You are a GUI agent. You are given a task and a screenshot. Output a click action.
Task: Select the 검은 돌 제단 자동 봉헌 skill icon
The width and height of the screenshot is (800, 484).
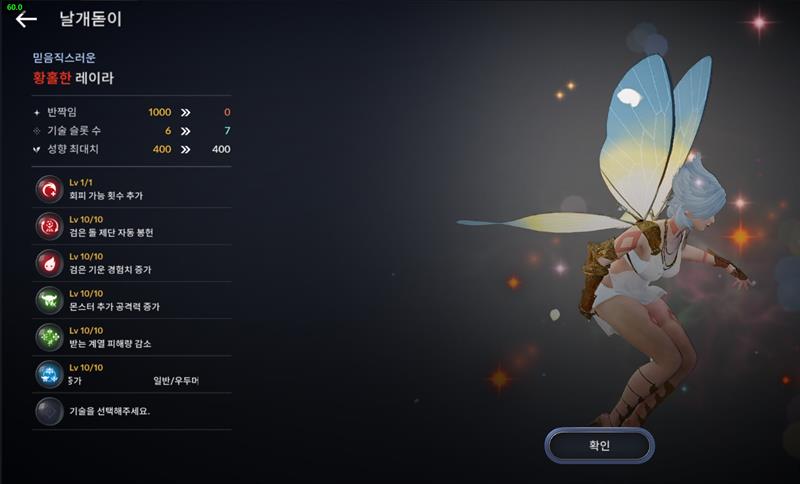[49, 226]
